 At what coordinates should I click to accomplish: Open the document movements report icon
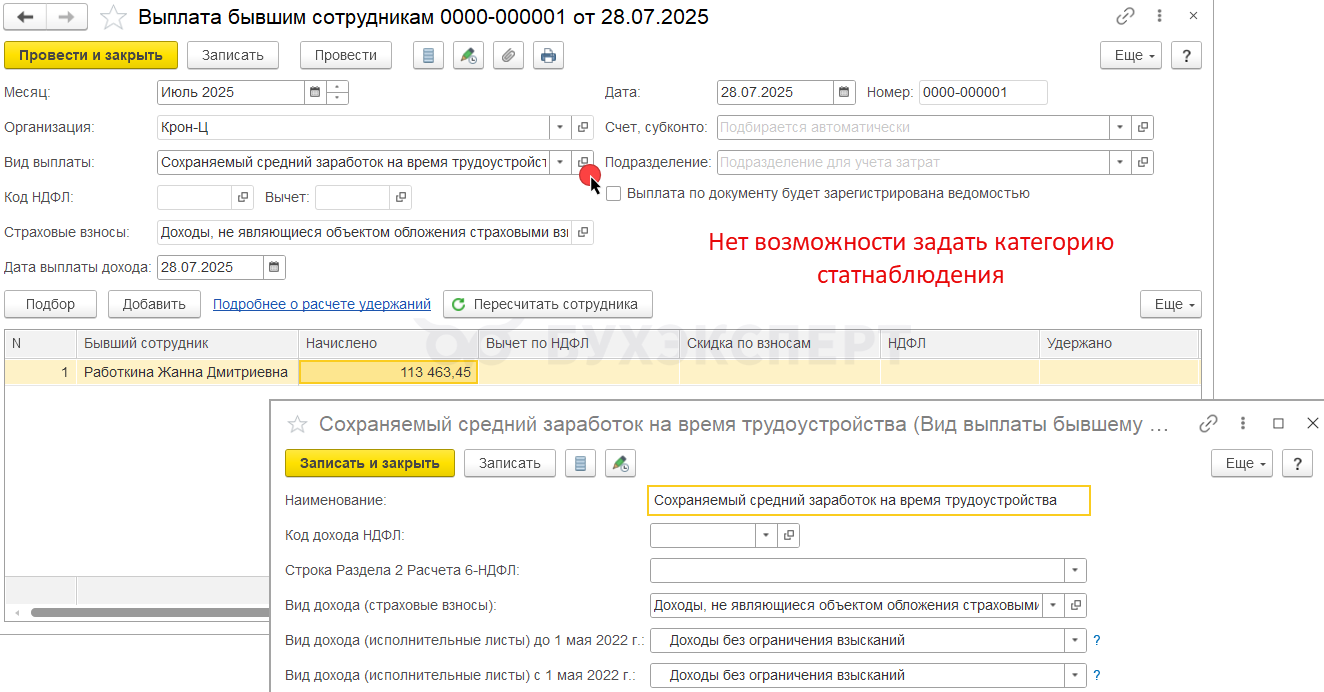point(428,55)
